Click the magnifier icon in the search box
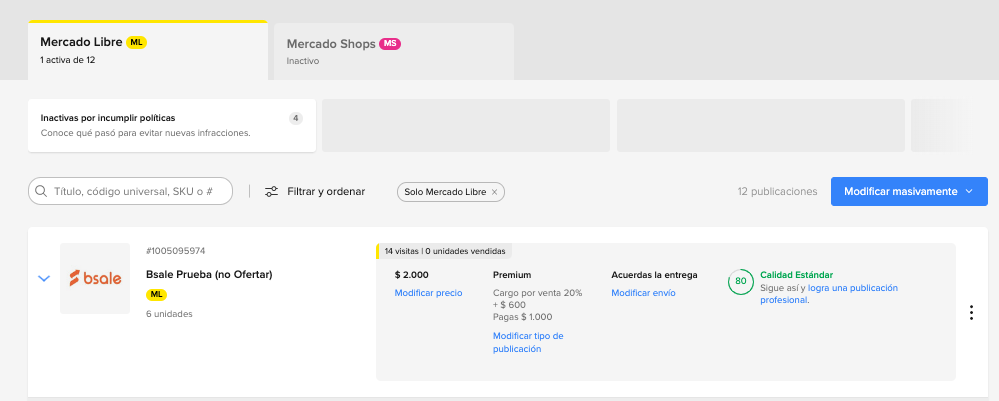 pos(41,191)
